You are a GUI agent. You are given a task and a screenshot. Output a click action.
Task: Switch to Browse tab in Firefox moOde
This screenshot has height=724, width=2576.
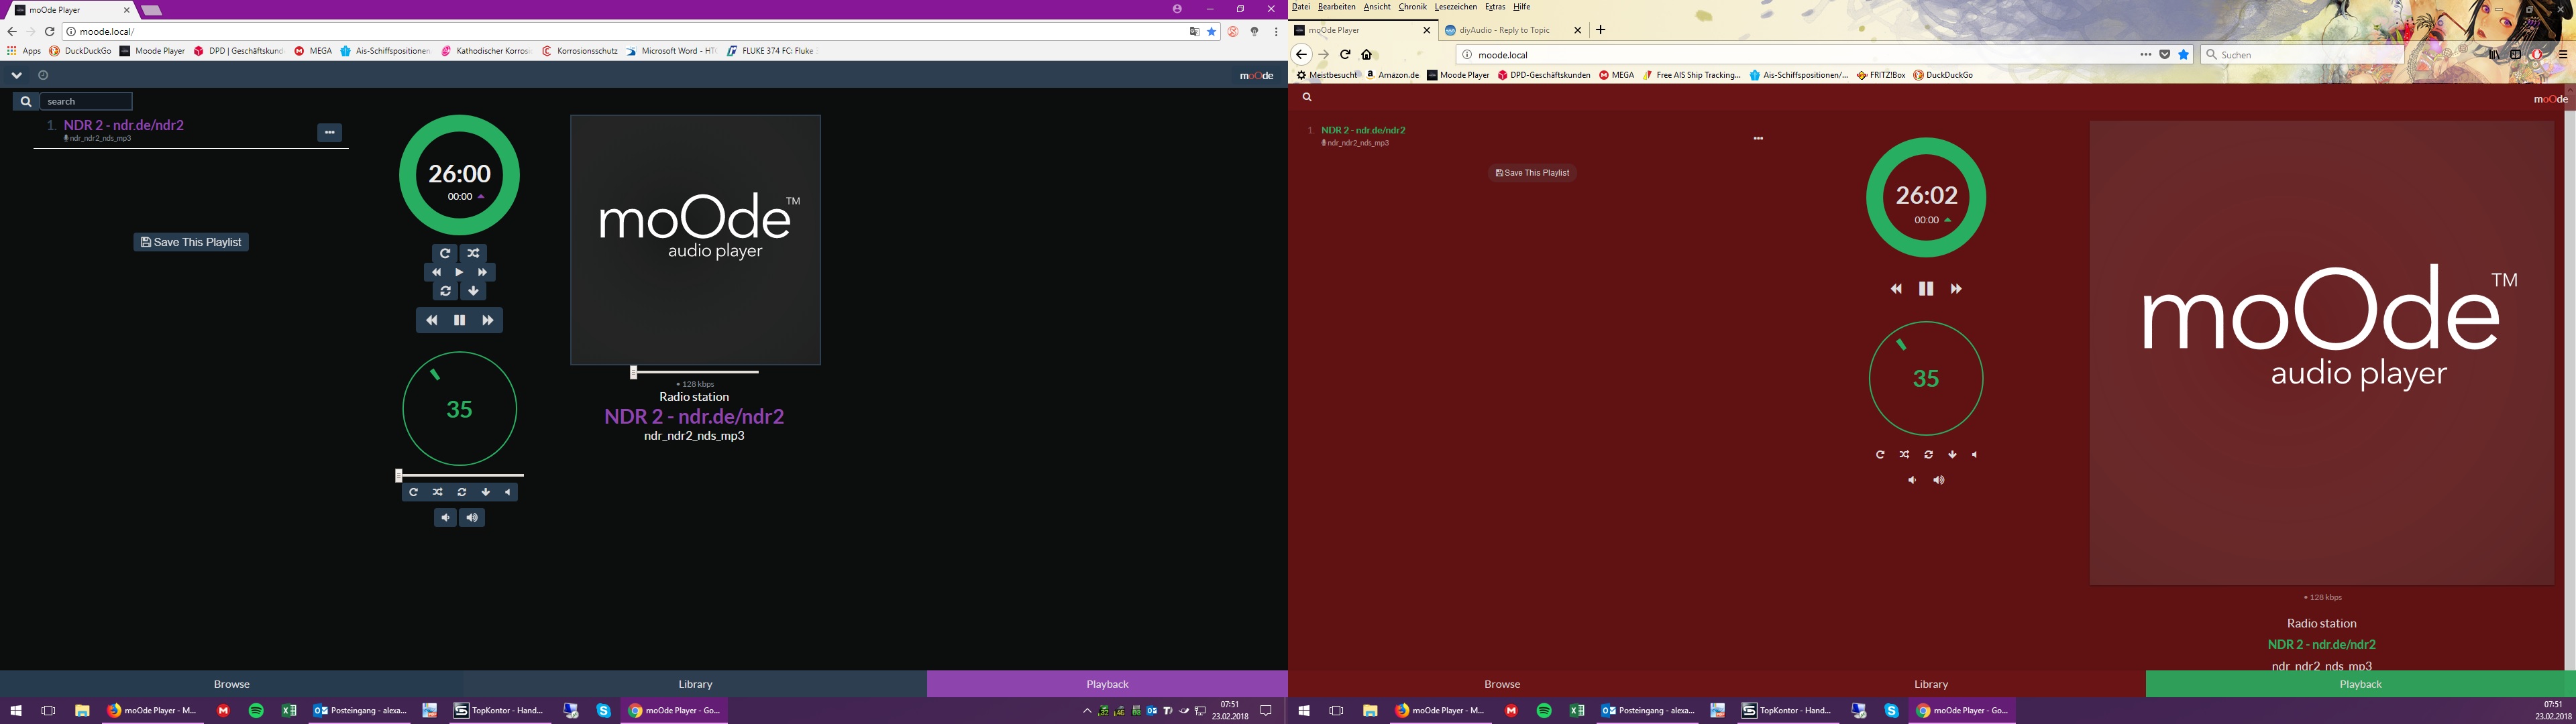(1502, 684)
